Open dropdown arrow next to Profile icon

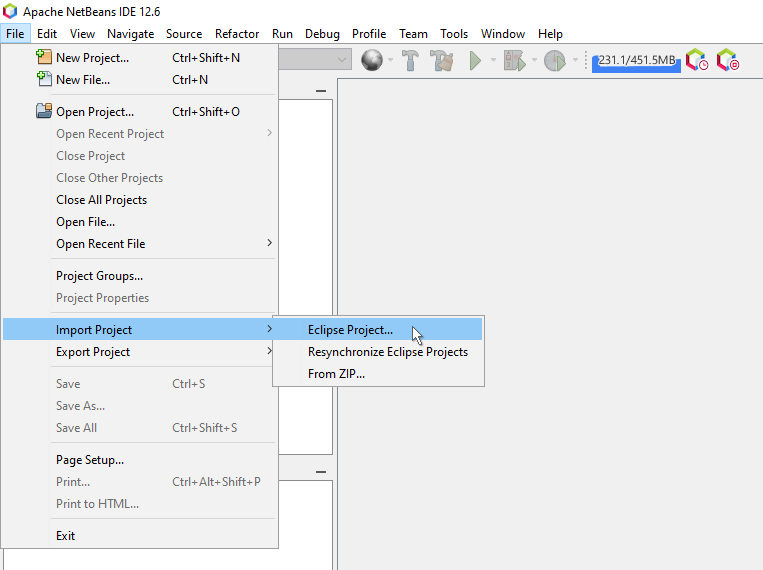575,60
